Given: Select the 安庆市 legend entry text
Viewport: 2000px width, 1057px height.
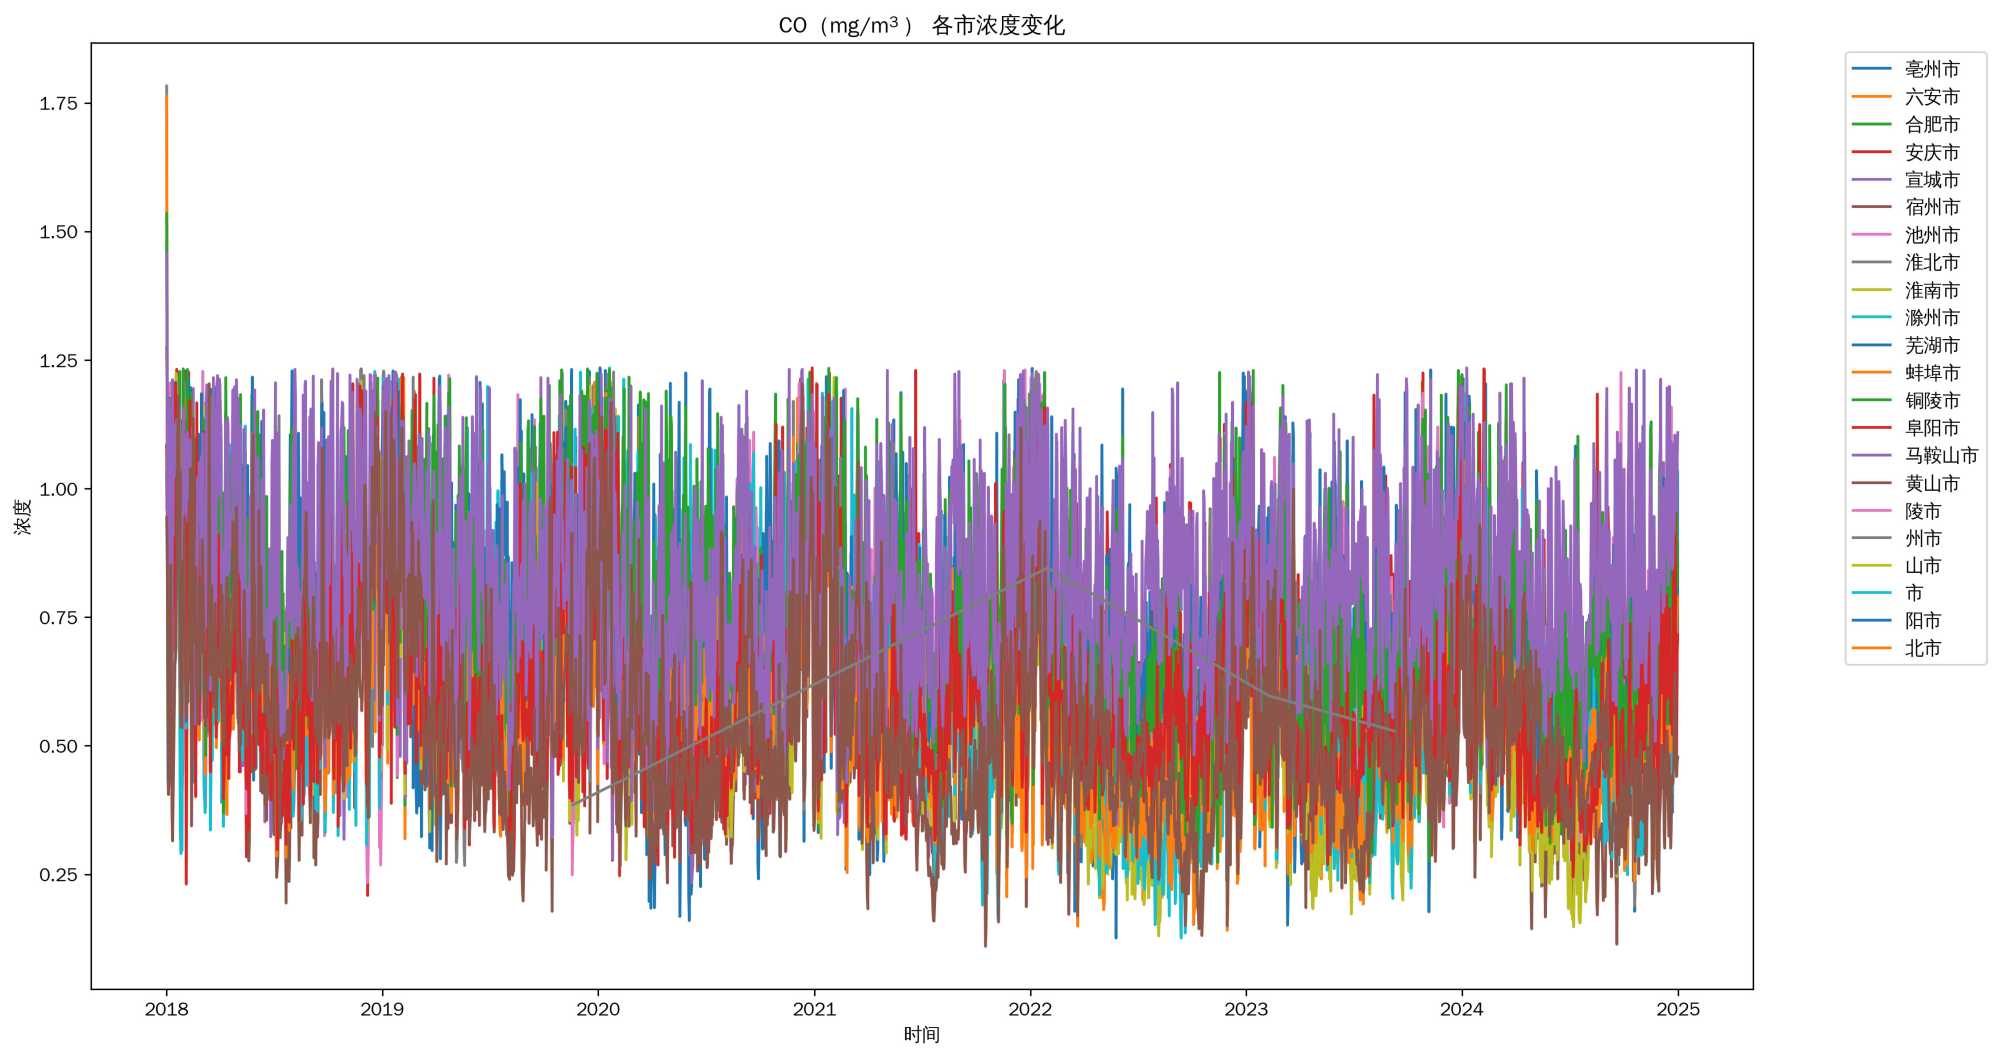Looking at the screenshot, I should [x=1931, y=152].
